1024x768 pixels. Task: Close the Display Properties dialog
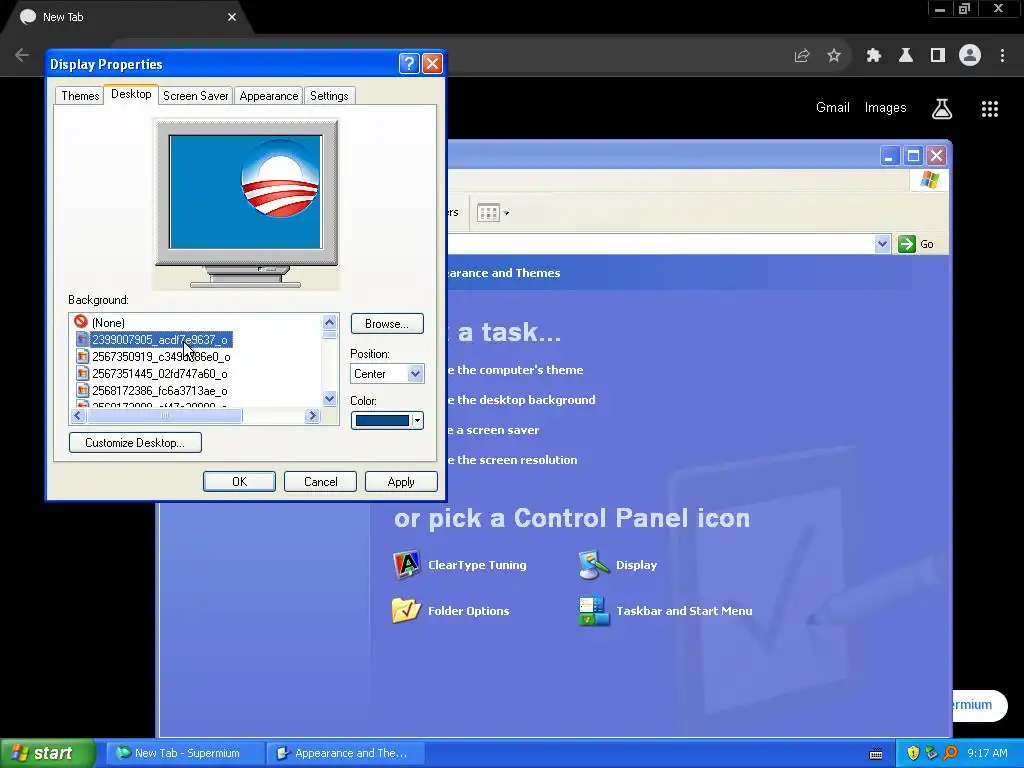tap(432, 64)
